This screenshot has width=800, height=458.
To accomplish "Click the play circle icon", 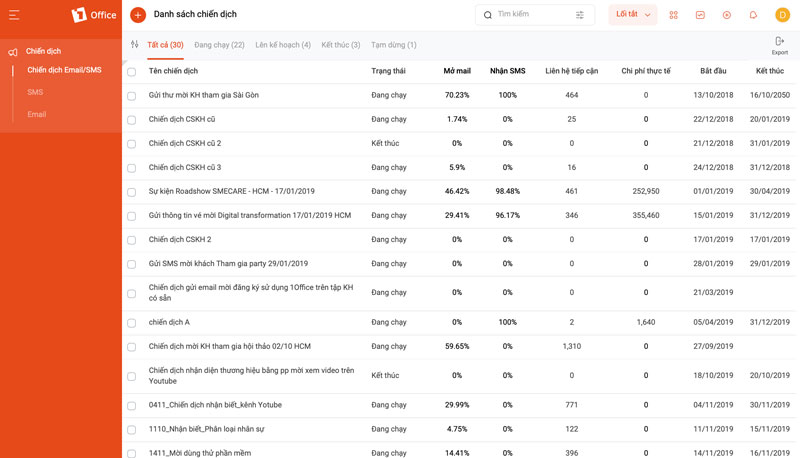I will pos(727,15).
